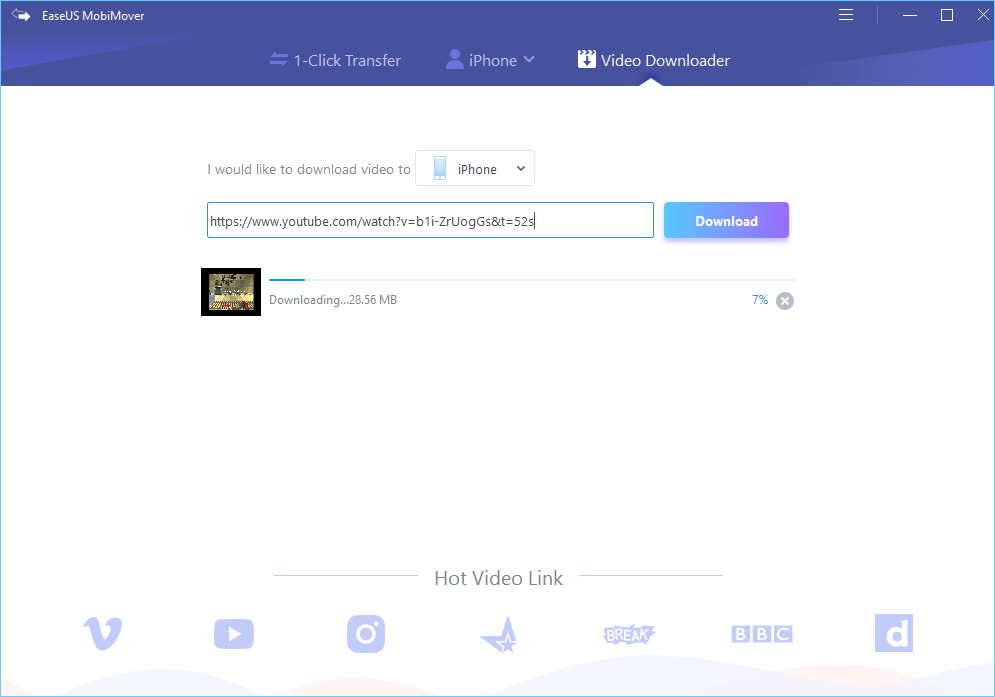Image resolution: width=995 pixels, height=697 pixels.
Task: Click the Hot Video Link heading
Action: (x=498, y=578)
